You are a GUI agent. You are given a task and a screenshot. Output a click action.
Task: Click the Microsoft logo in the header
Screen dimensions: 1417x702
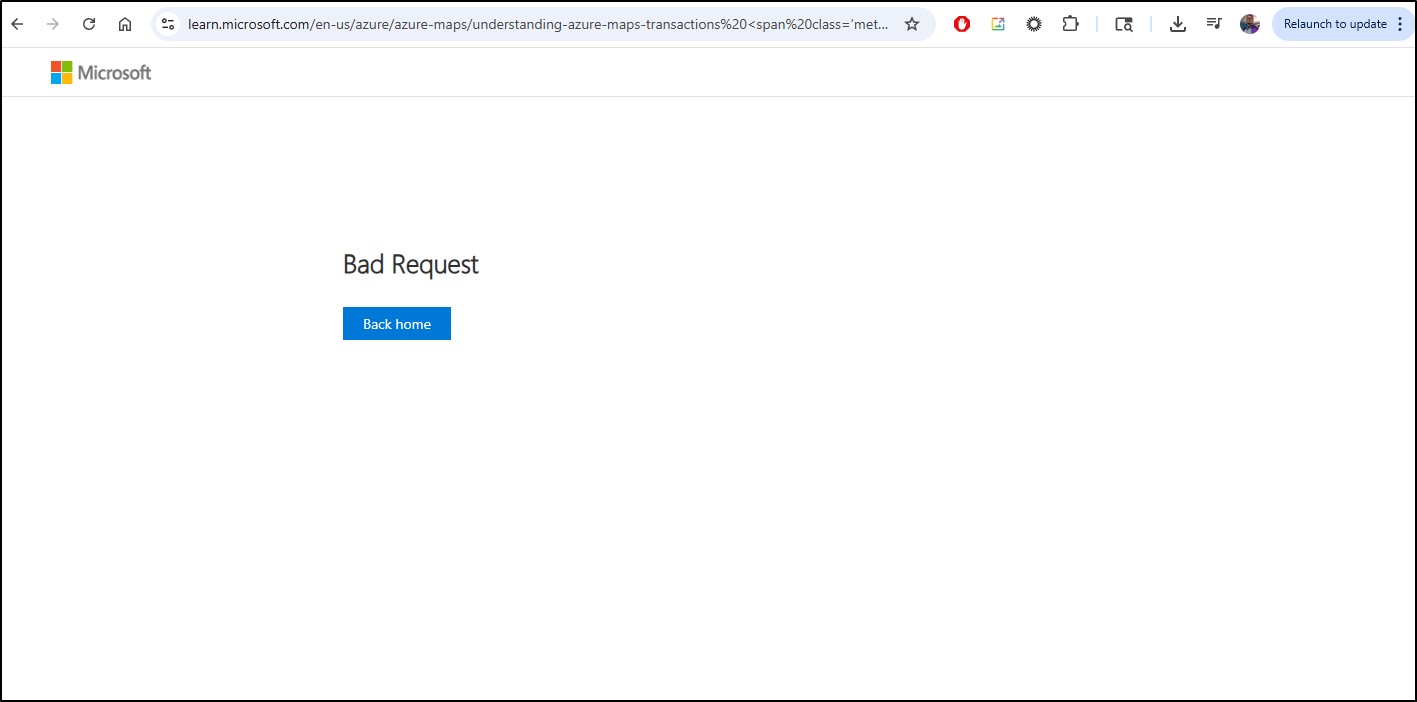[x=101, y=72]
